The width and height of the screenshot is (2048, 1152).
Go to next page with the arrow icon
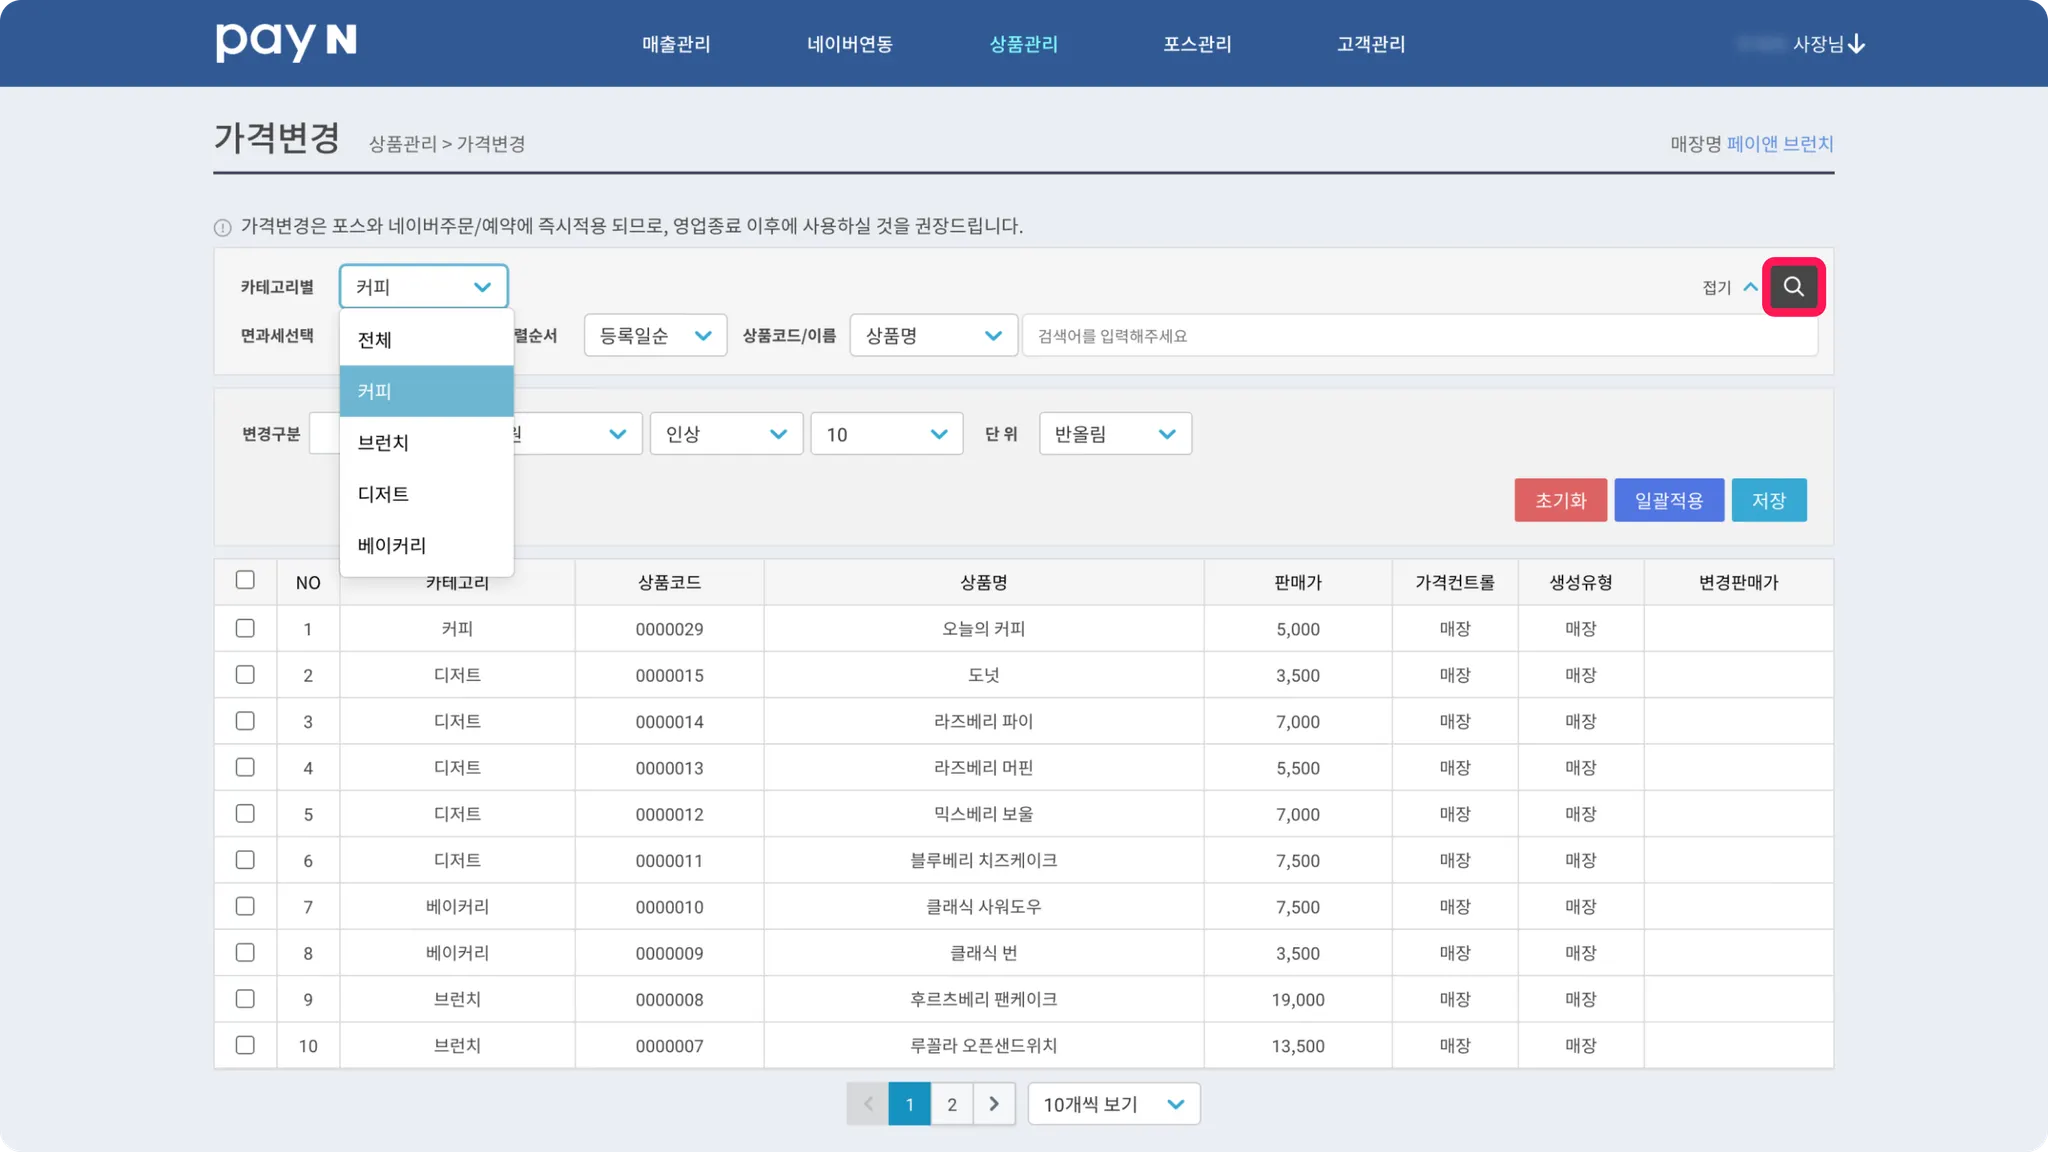pyautogui.click(x=993, y=1104)
